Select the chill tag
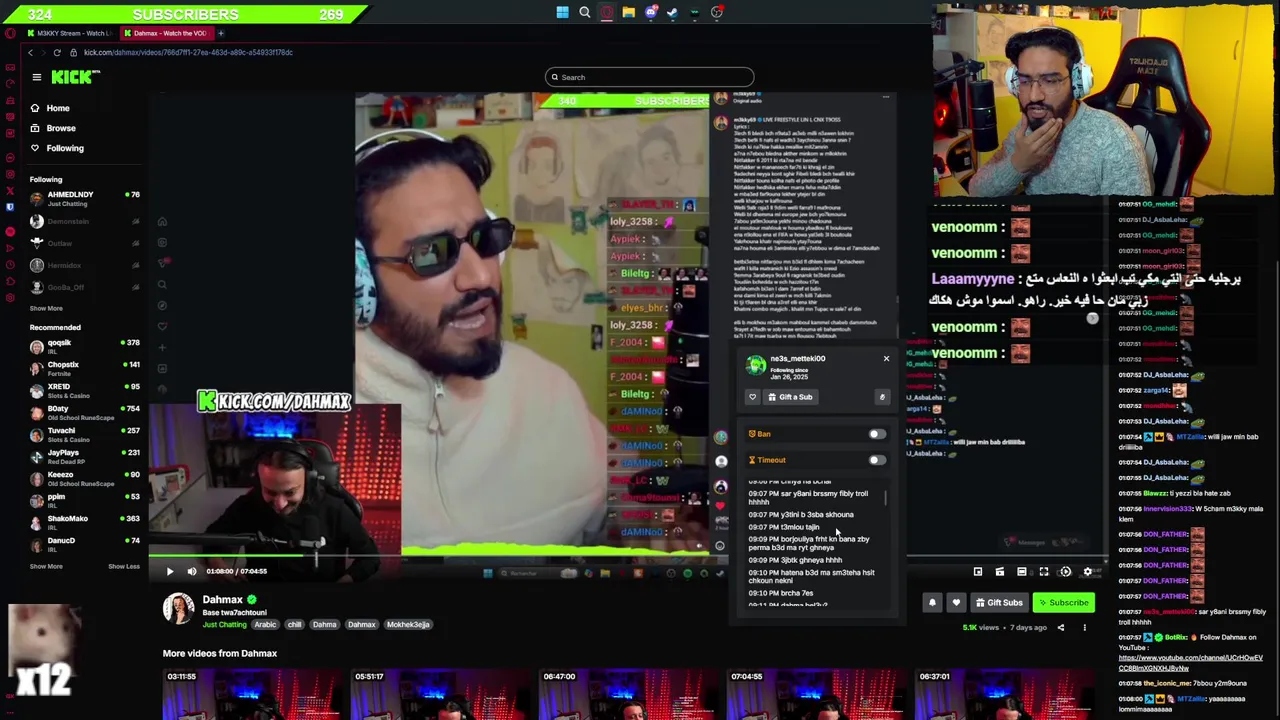1280x720 pixels. [294, 625]
